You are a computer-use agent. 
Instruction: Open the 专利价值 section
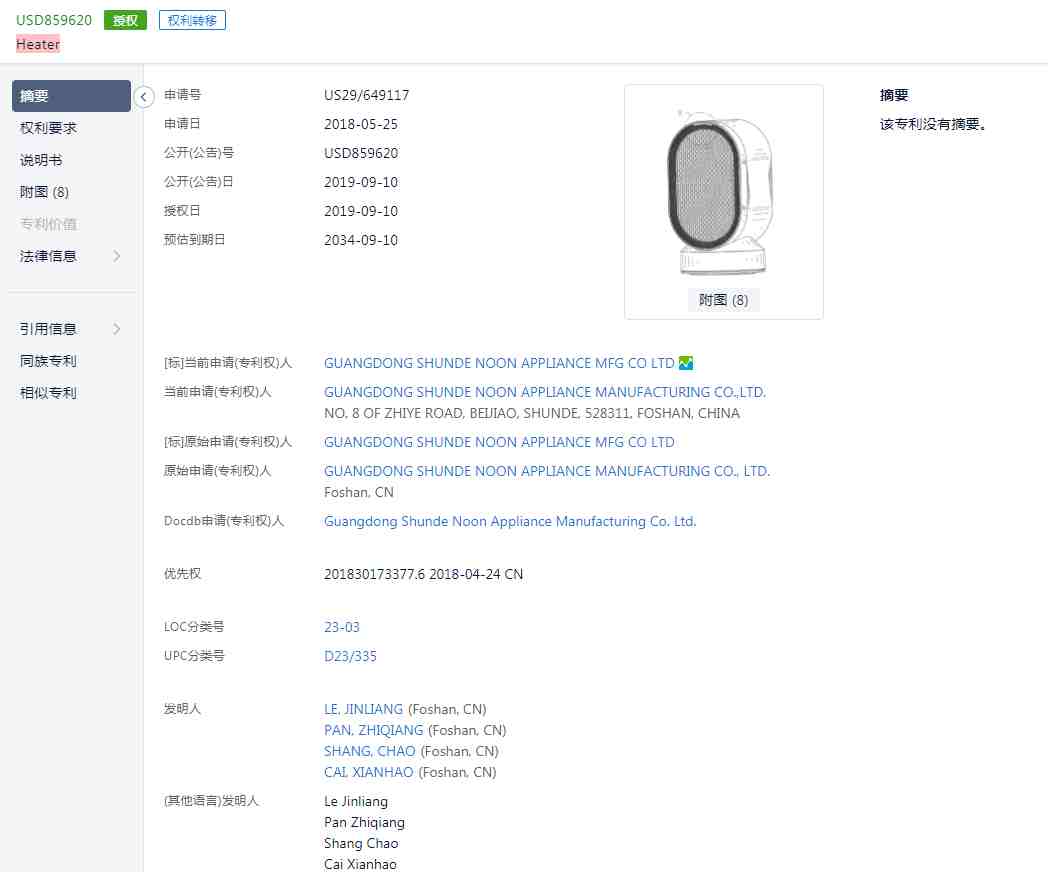click(x=48, y=224)
